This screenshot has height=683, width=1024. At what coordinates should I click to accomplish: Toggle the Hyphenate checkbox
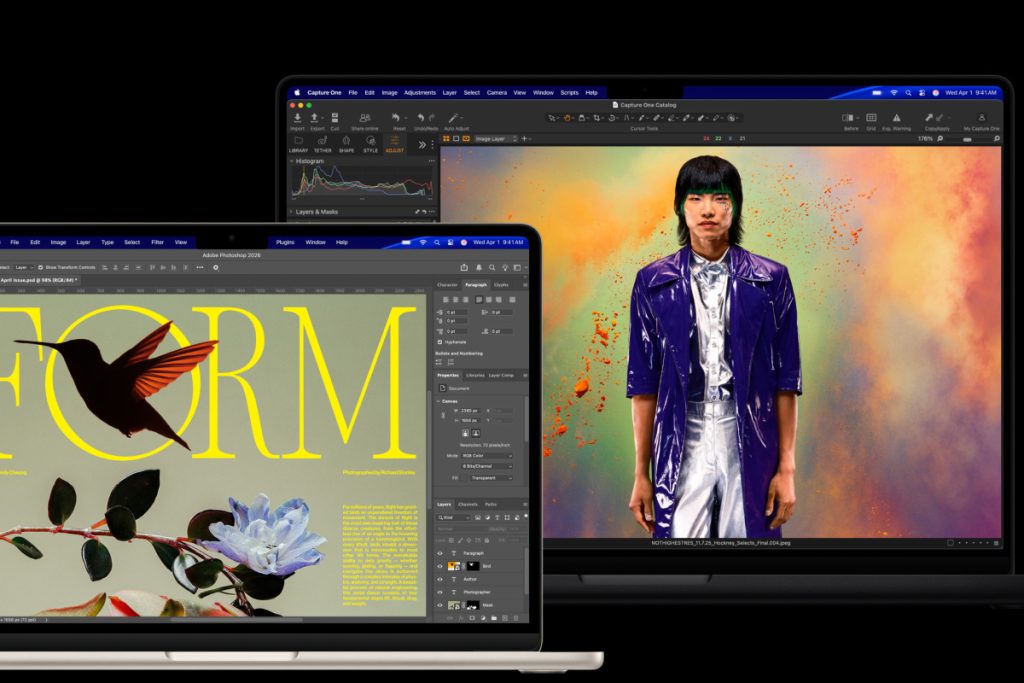click(439, 341)
